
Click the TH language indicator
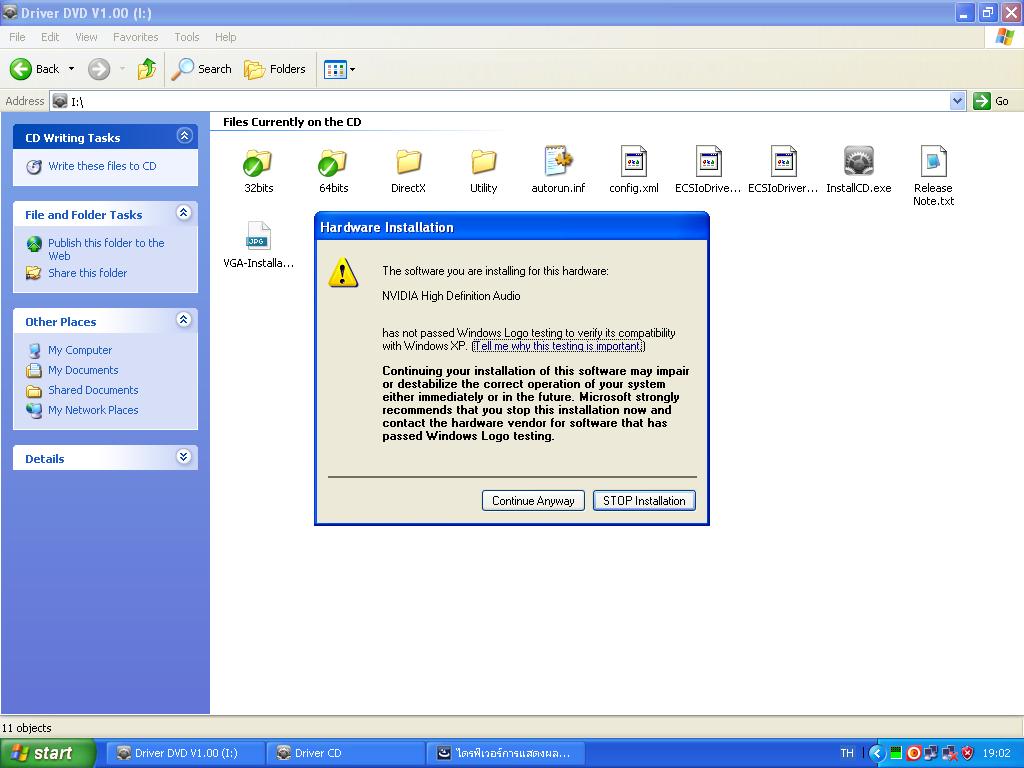(847, 754)
